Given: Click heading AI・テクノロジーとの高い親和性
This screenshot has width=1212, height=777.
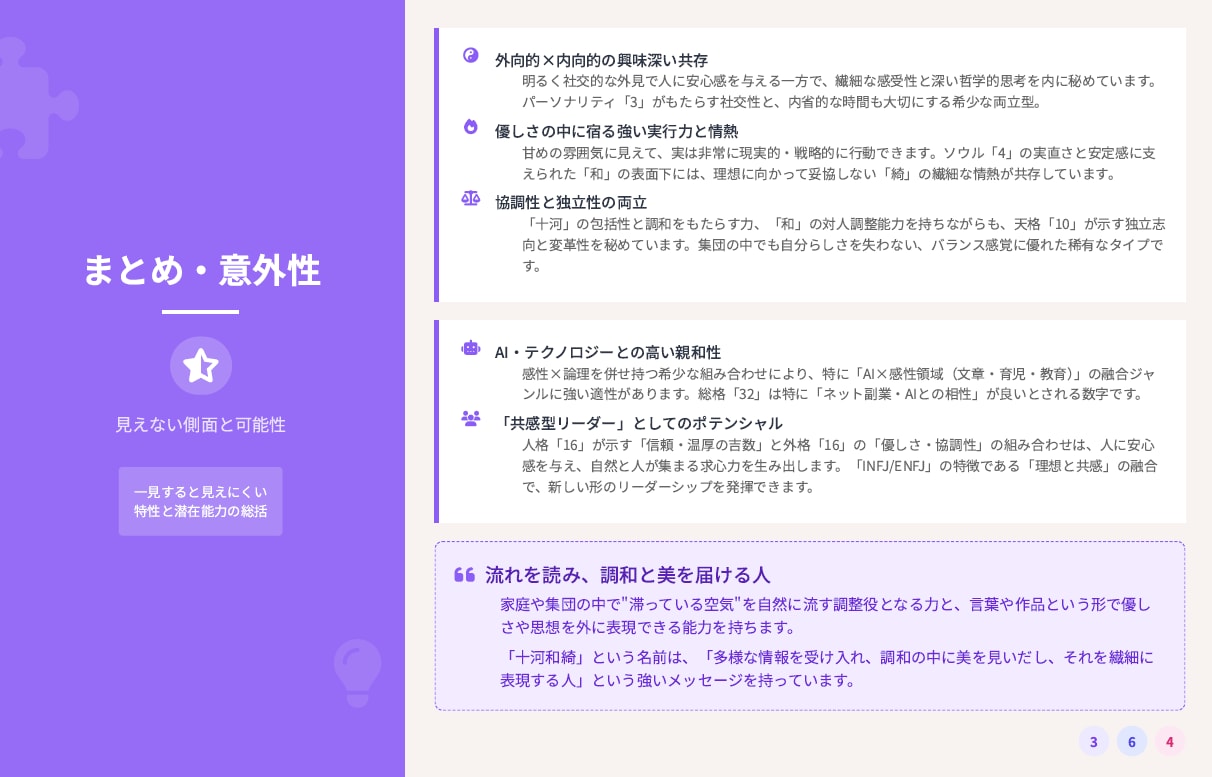Looking at the screenshot, I should point(608,352).
